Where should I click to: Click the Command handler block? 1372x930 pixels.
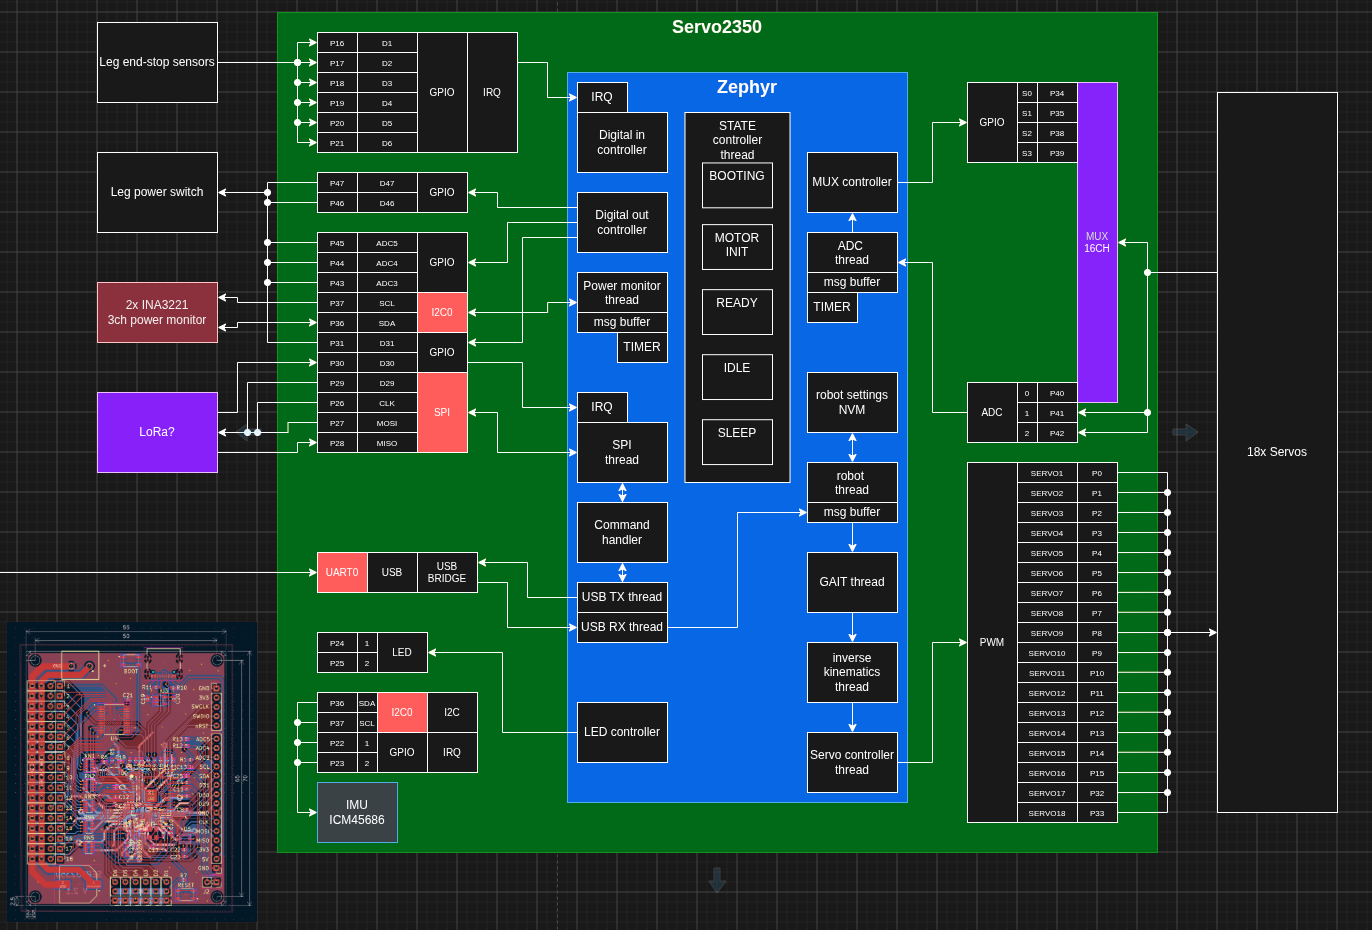coord(622,532)
